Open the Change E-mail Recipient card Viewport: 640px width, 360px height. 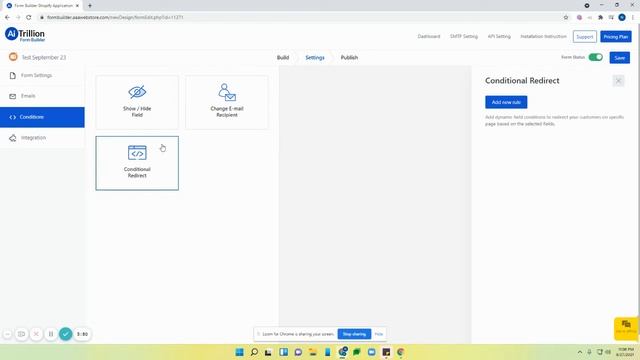click(x=227, y=102)
